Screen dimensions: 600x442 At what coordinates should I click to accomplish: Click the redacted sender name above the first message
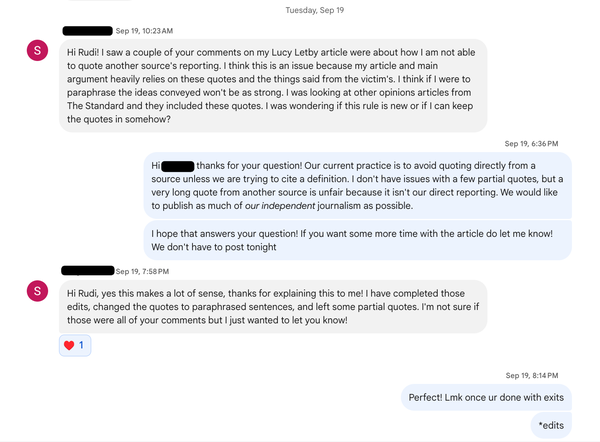(x=87, y=31)
